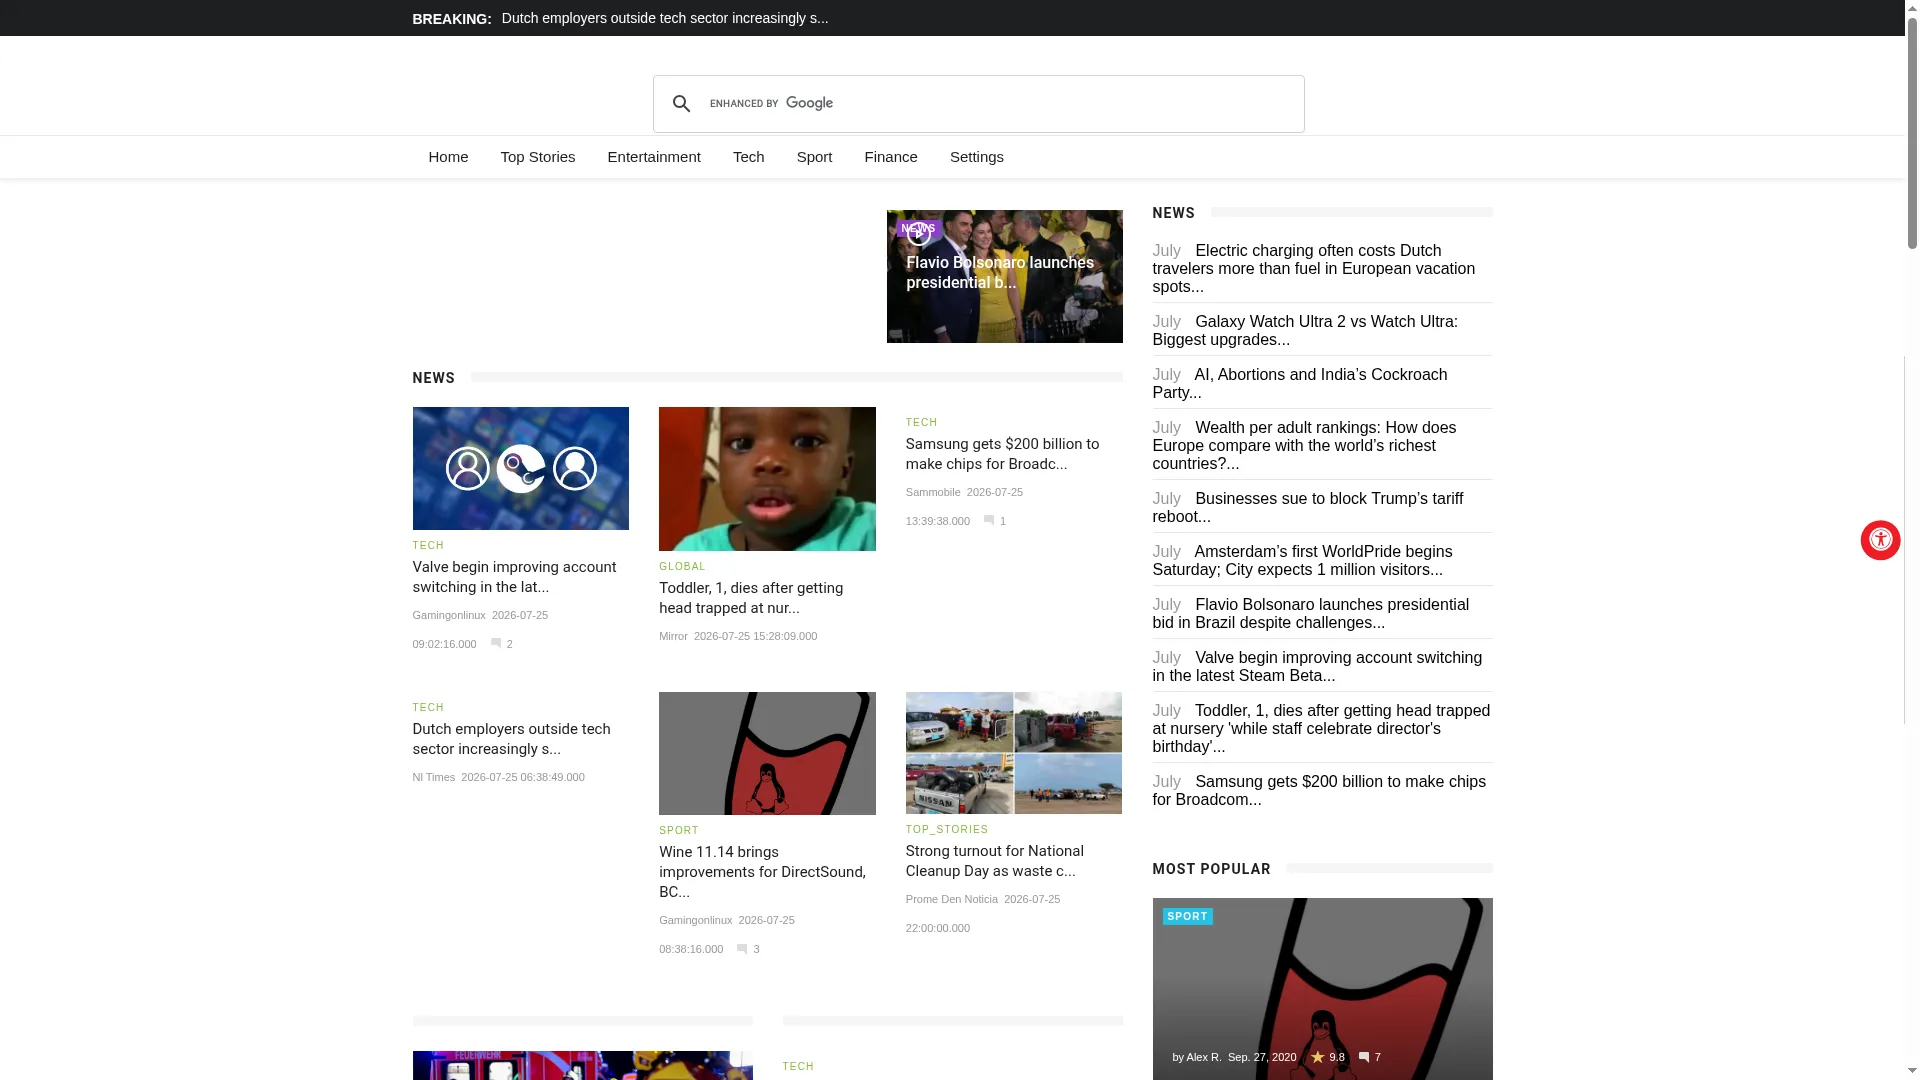Read 'Valve begin improving account switching' headline
Screen dimensions: 1920x1080
pyautogui.click(x=514, y=577)
